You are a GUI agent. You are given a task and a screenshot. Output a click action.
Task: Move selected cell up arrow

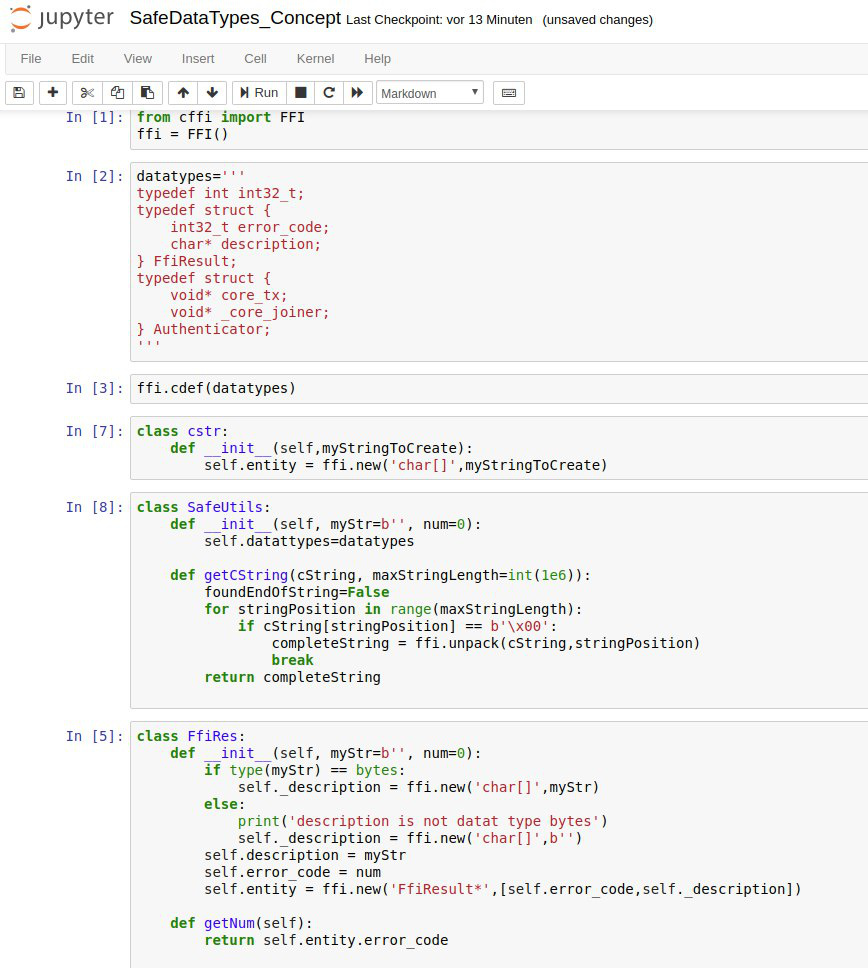pyautogui.click(x=183, y=93)
